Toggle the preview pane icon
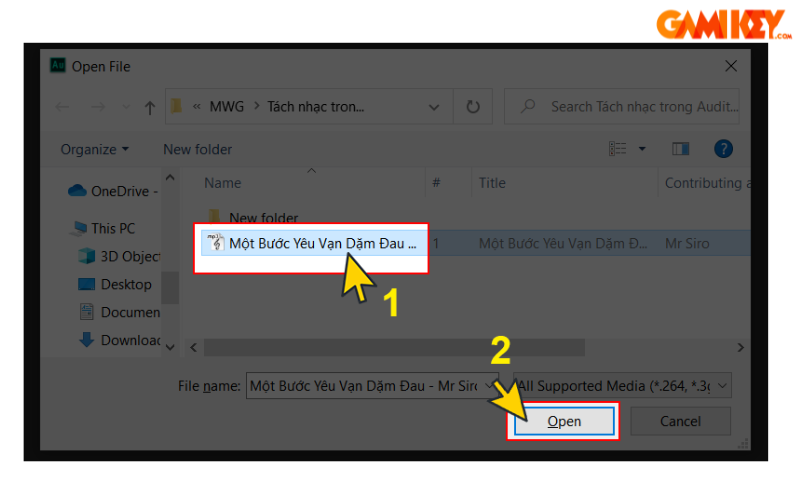Image resolution: width=800 pixels, height=500 pixels. click(x=681, y=149)
